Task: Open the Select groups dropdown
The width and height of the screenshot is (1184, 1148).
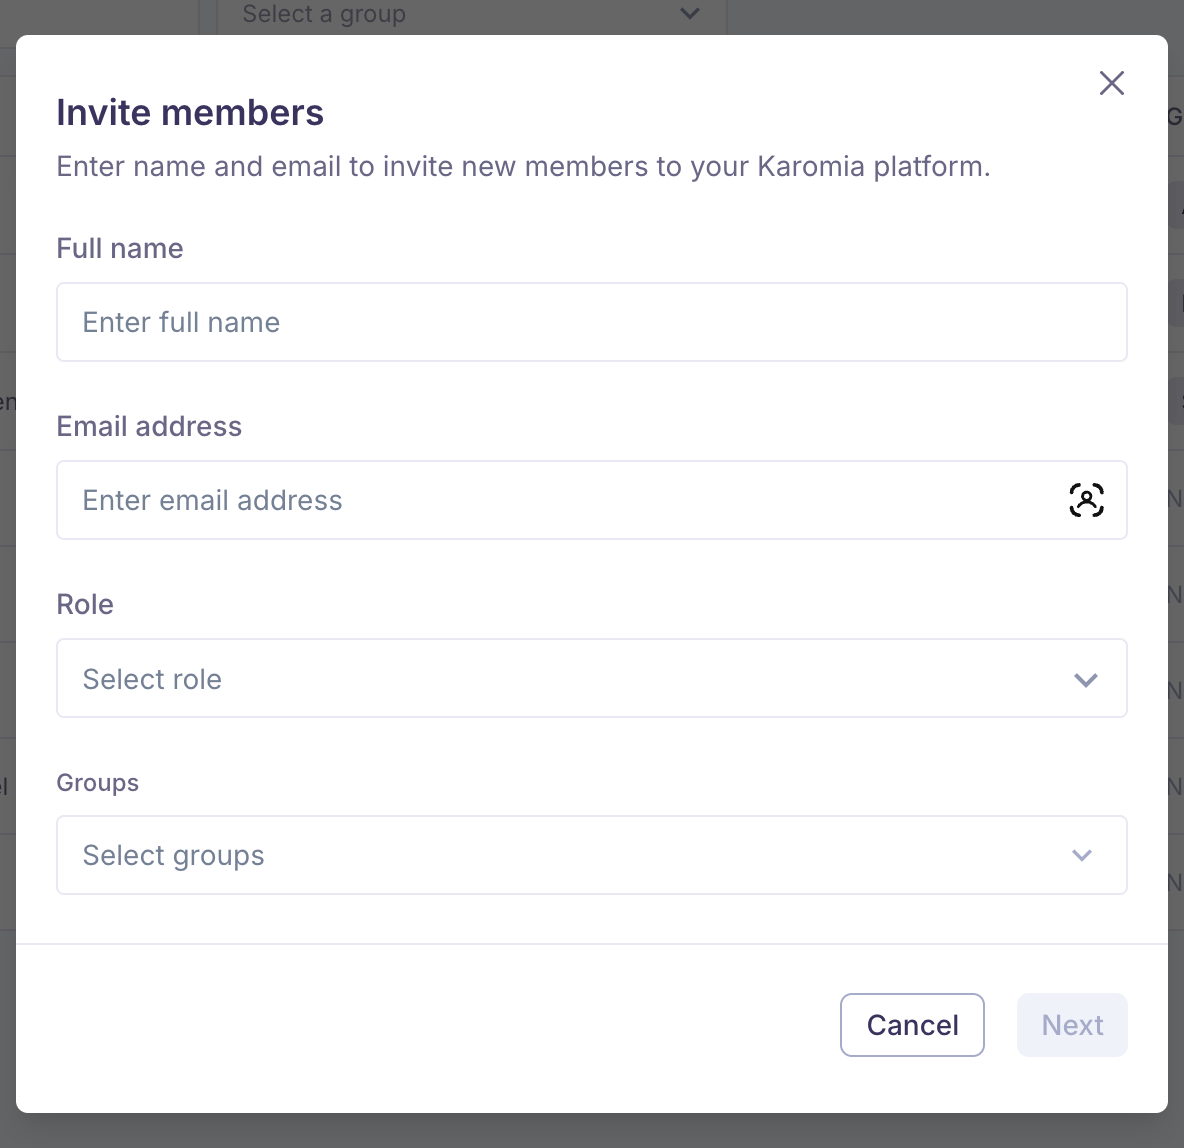Action: [592, 855]
